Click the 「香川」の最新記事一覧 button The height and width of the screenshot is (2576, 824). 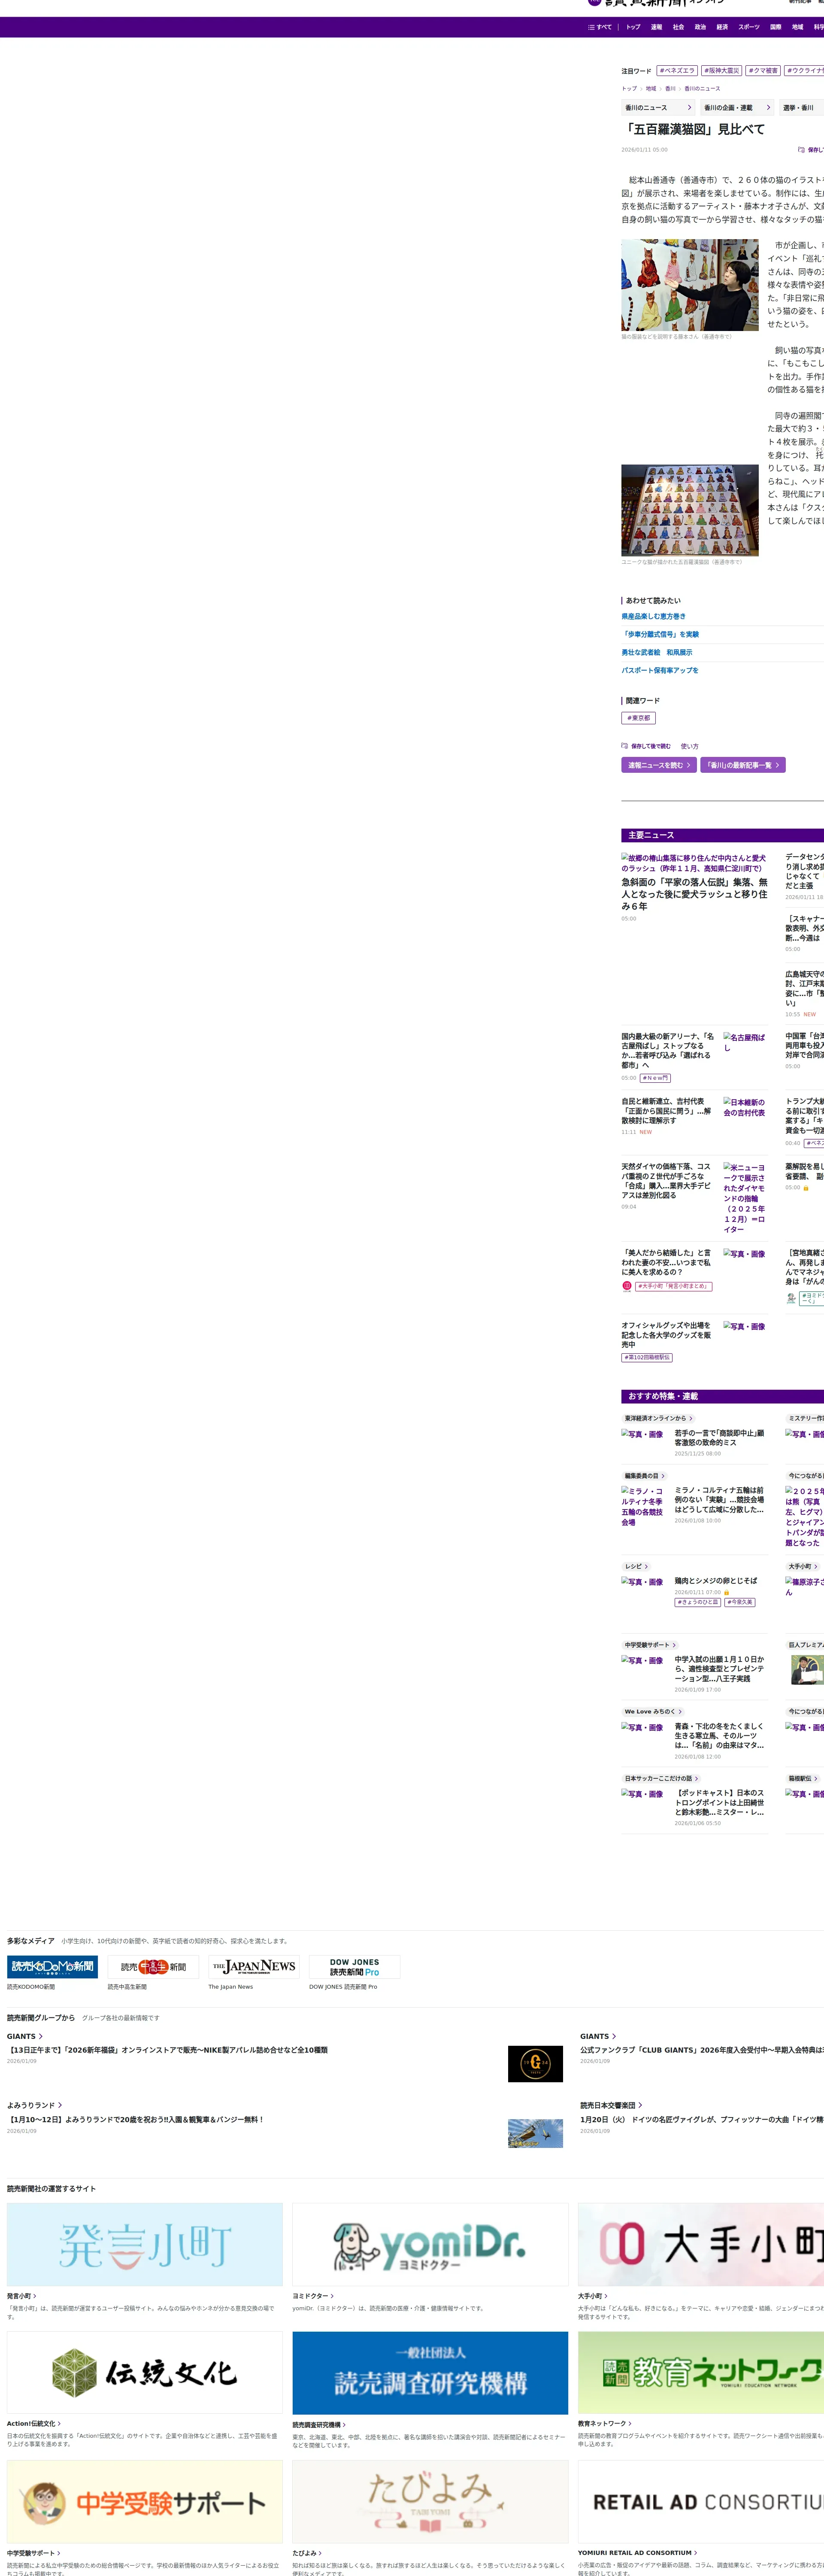(x=742, y=765)
